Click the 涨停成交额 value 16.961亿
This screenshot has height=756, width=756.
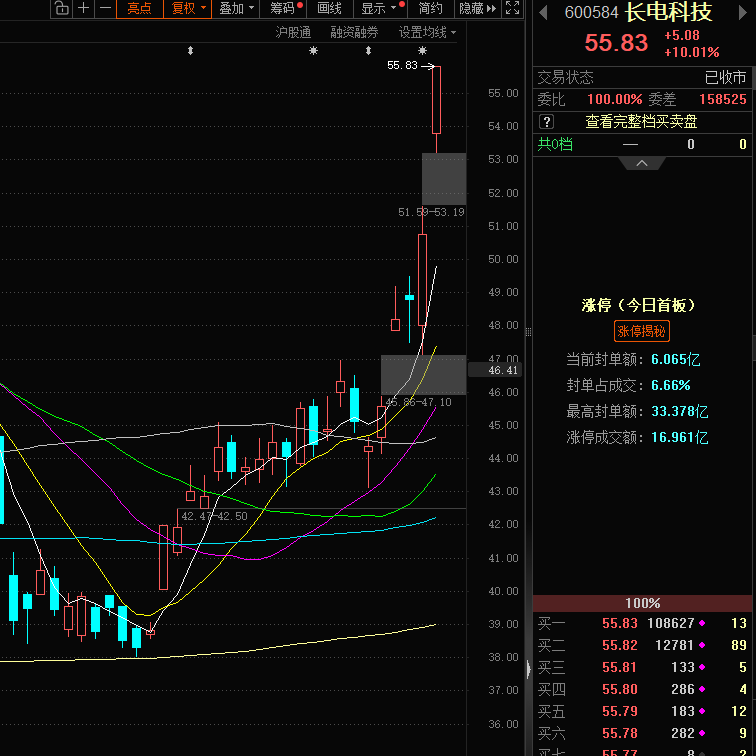click(680, 437)
